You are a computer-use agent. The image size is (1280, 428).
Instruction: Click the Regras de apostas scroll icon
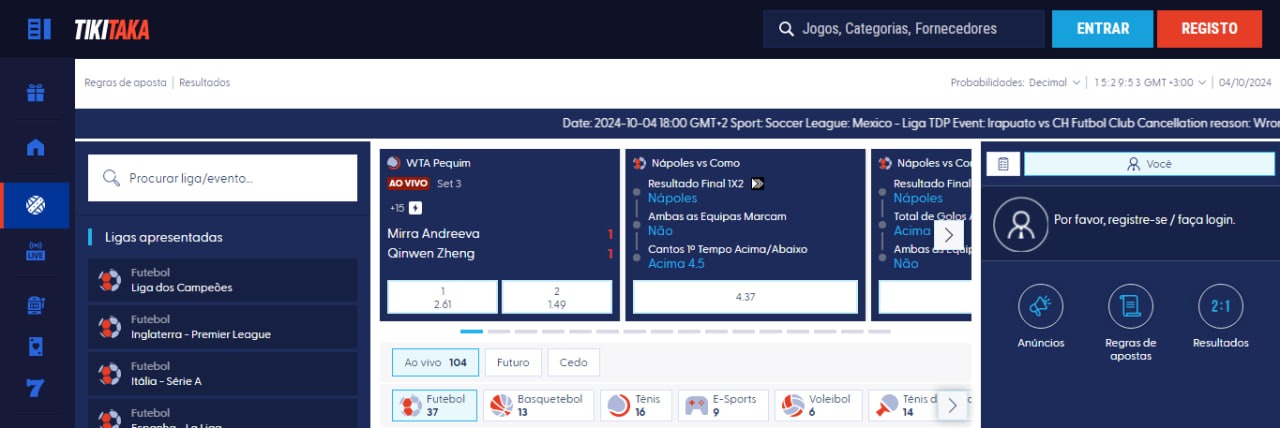tap(1130, 306)
